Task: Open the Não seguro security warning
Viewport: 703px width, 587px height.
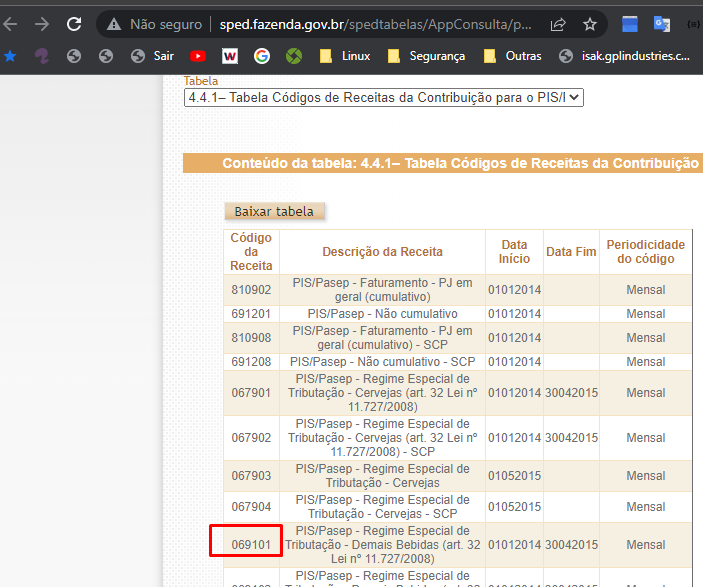Action: pyautogui.click(x=154, y=24)
